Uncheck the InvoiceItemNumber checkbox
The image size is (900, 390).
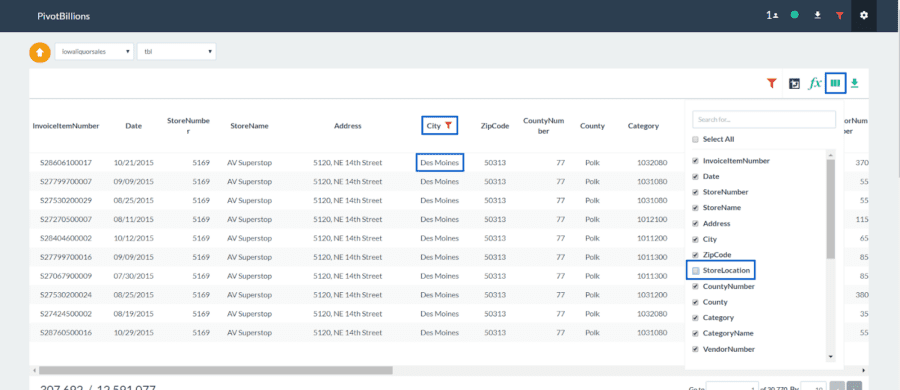coord(696,161)
